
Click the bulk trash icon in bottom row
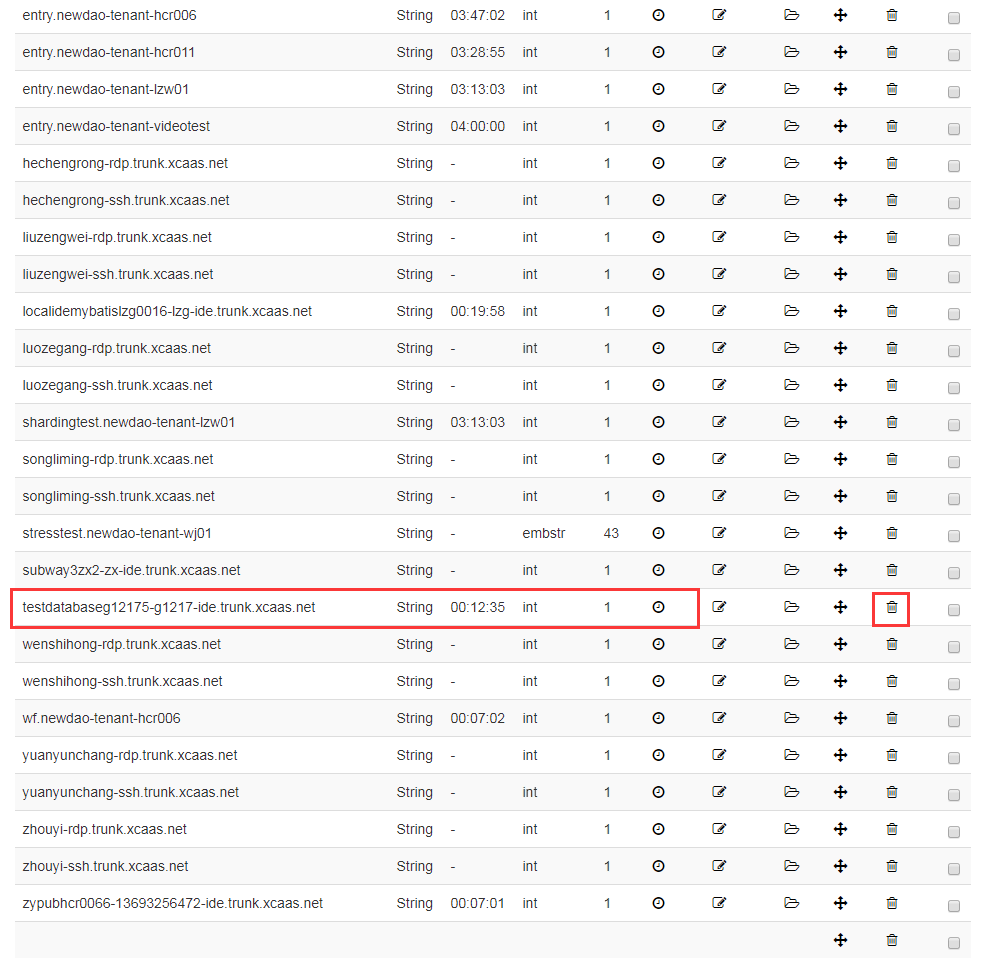892,940
